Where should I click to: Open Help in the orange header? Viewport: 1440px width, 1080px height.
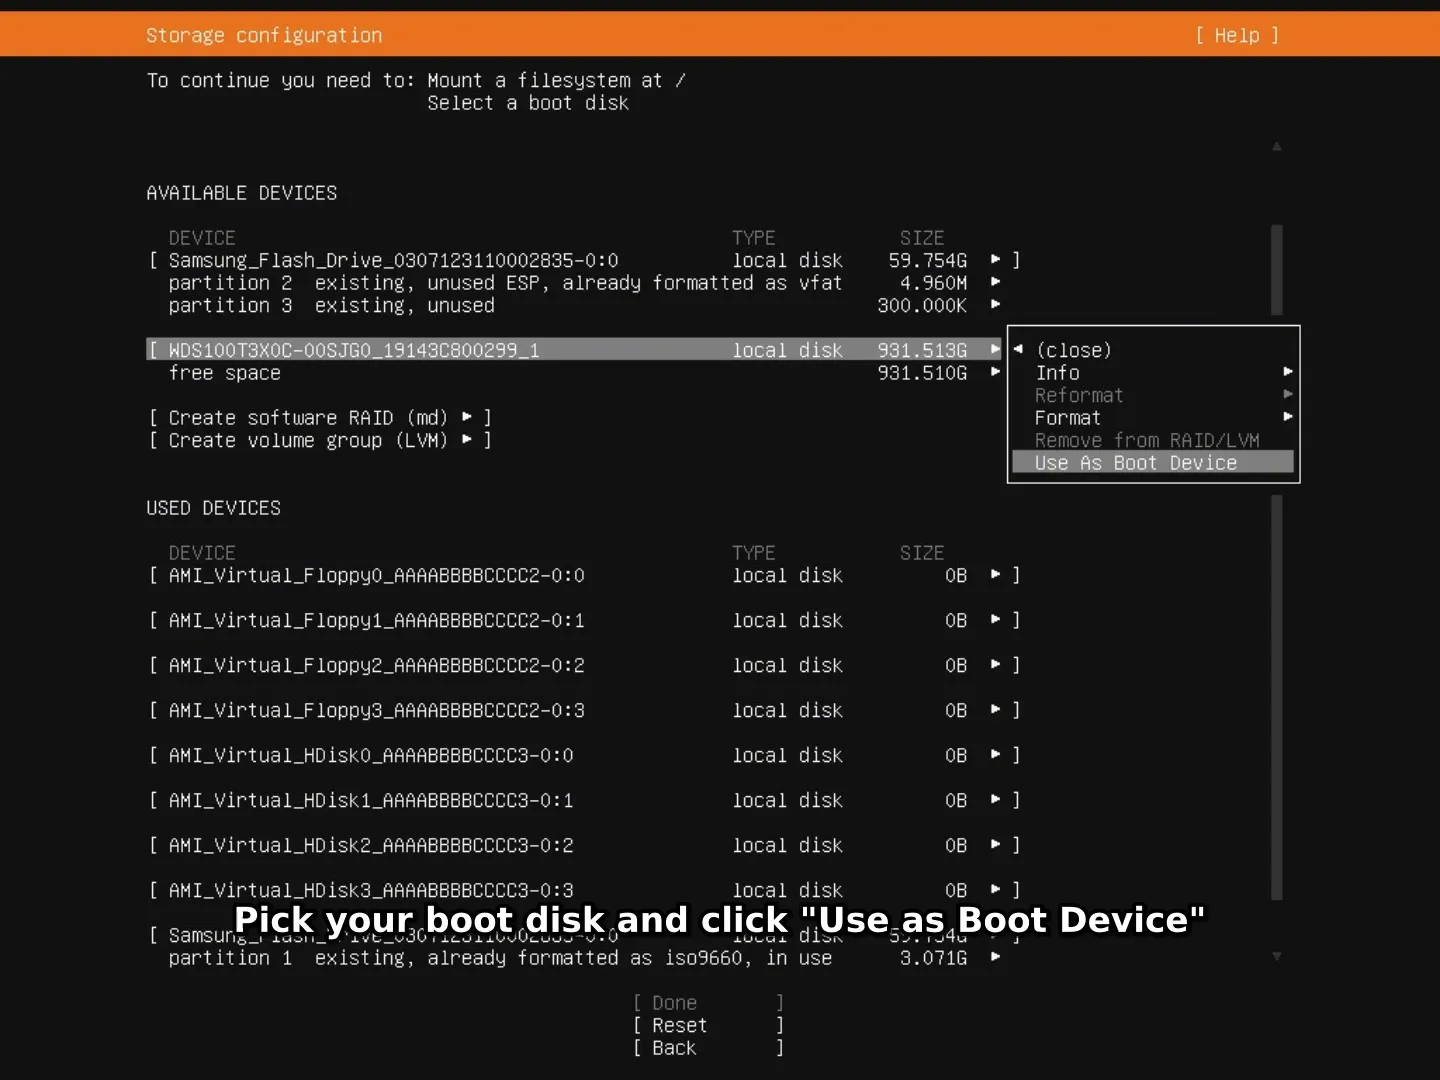[1237, 36]
